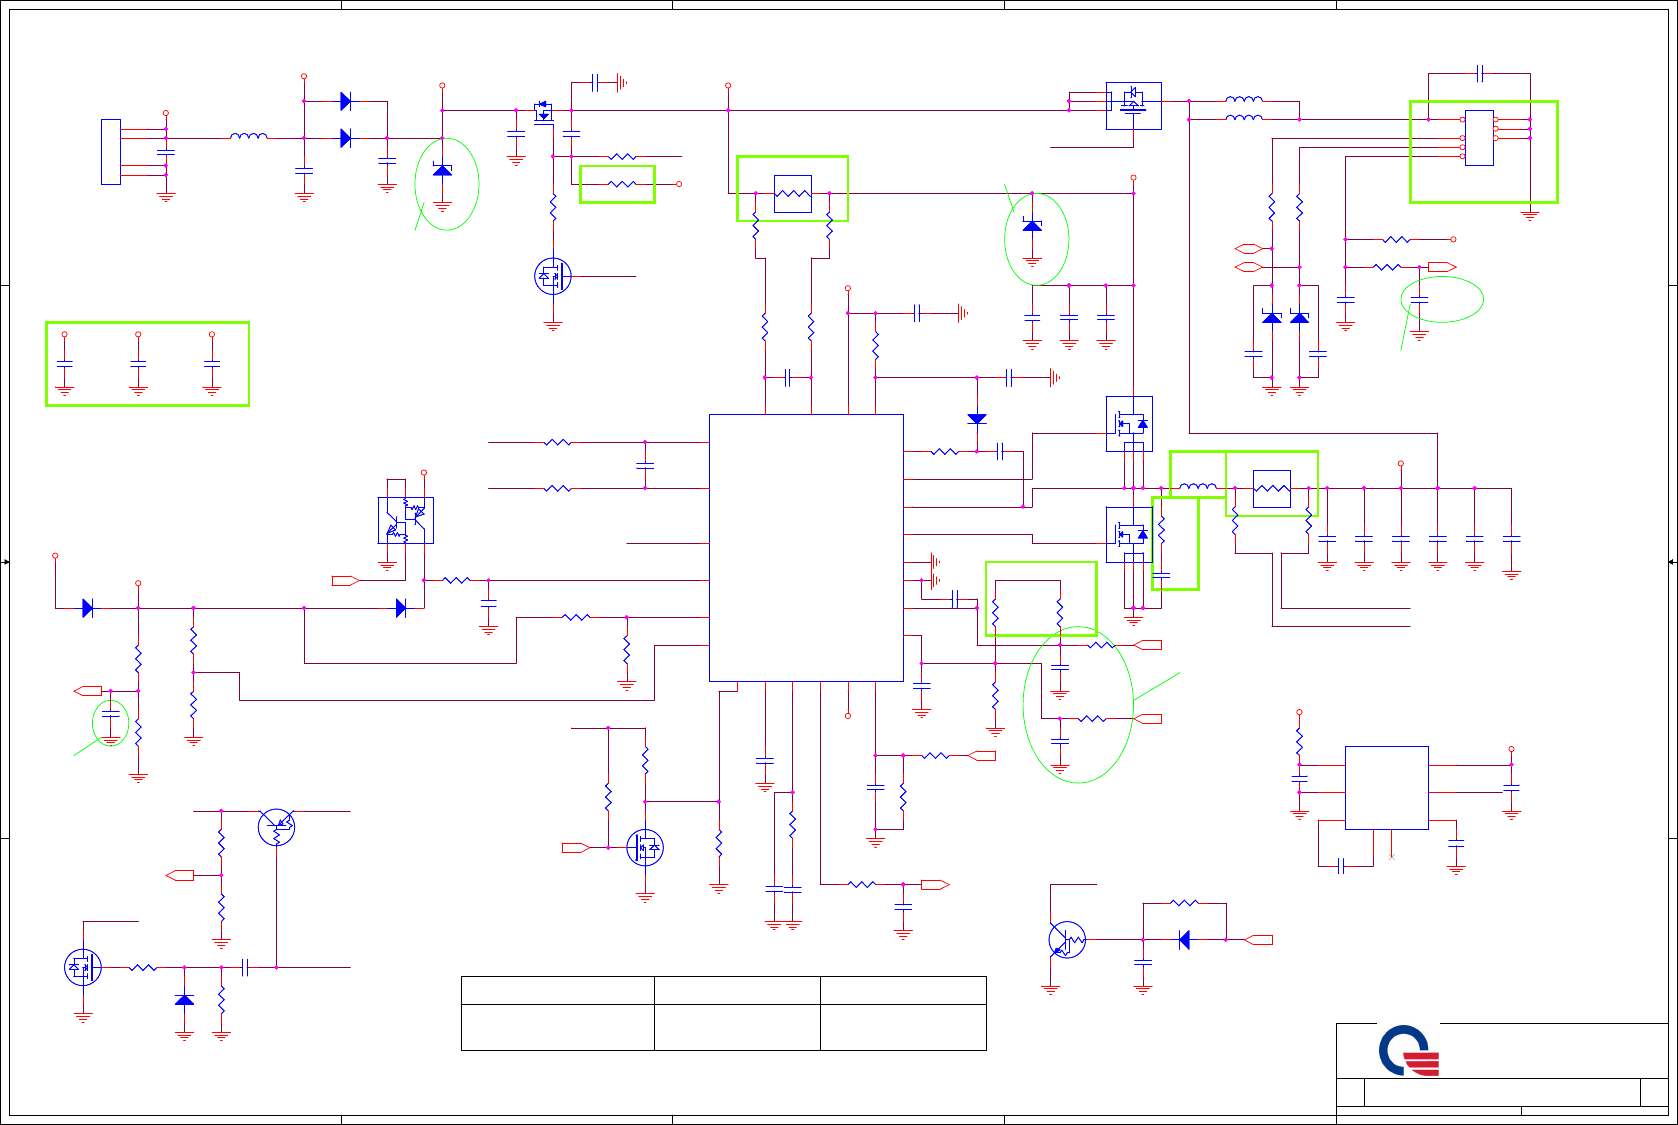Select the PNP transistor circle at lower left
The width and height of the screenshot is (1678, 1125).
pos(276,827)
